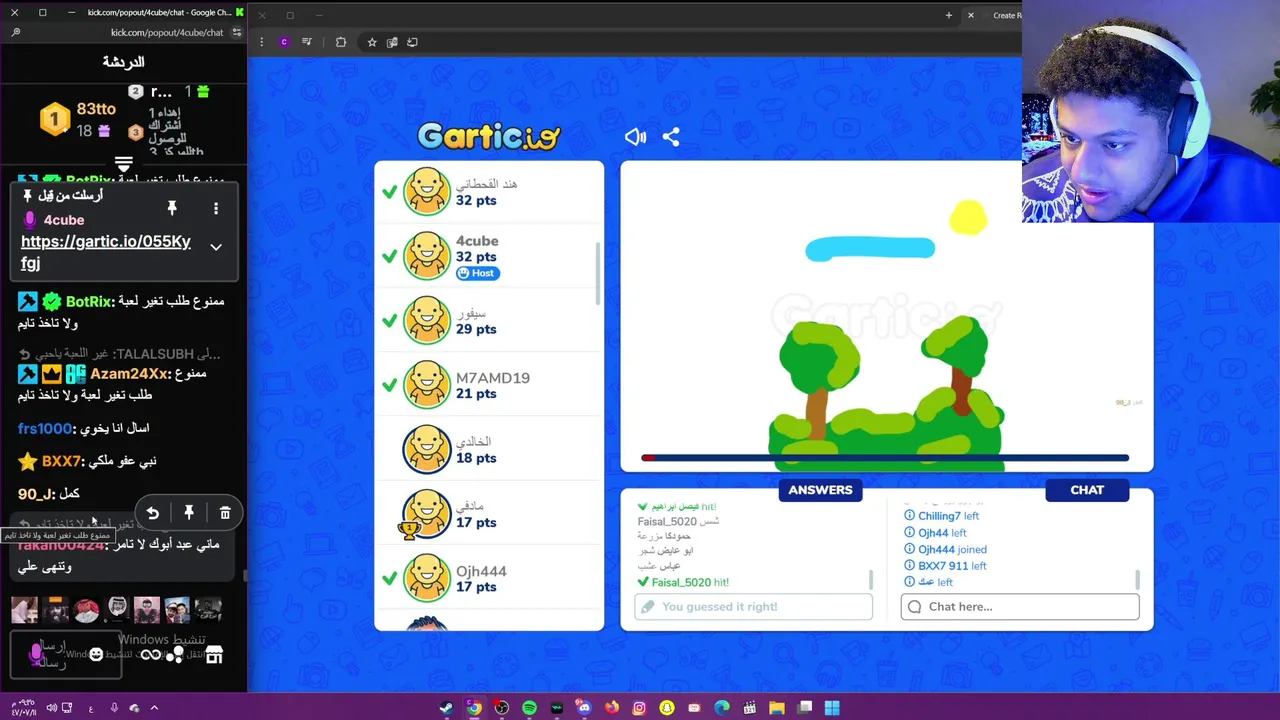1280x720 pixels.
Task: Open the Windows Start button
Action: coord(832,708)
